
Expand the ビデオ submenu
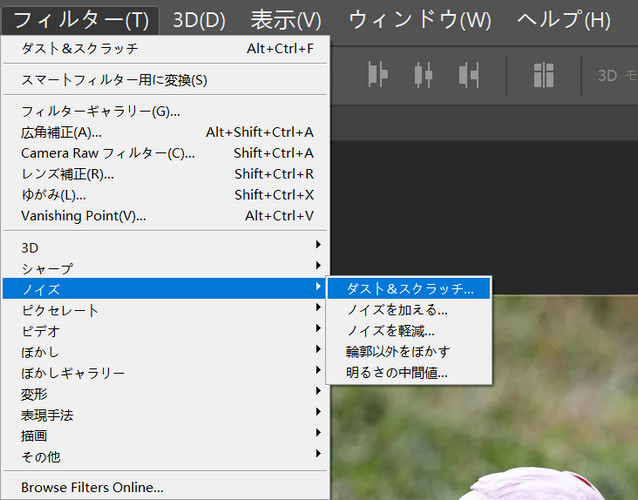[165, 331]
